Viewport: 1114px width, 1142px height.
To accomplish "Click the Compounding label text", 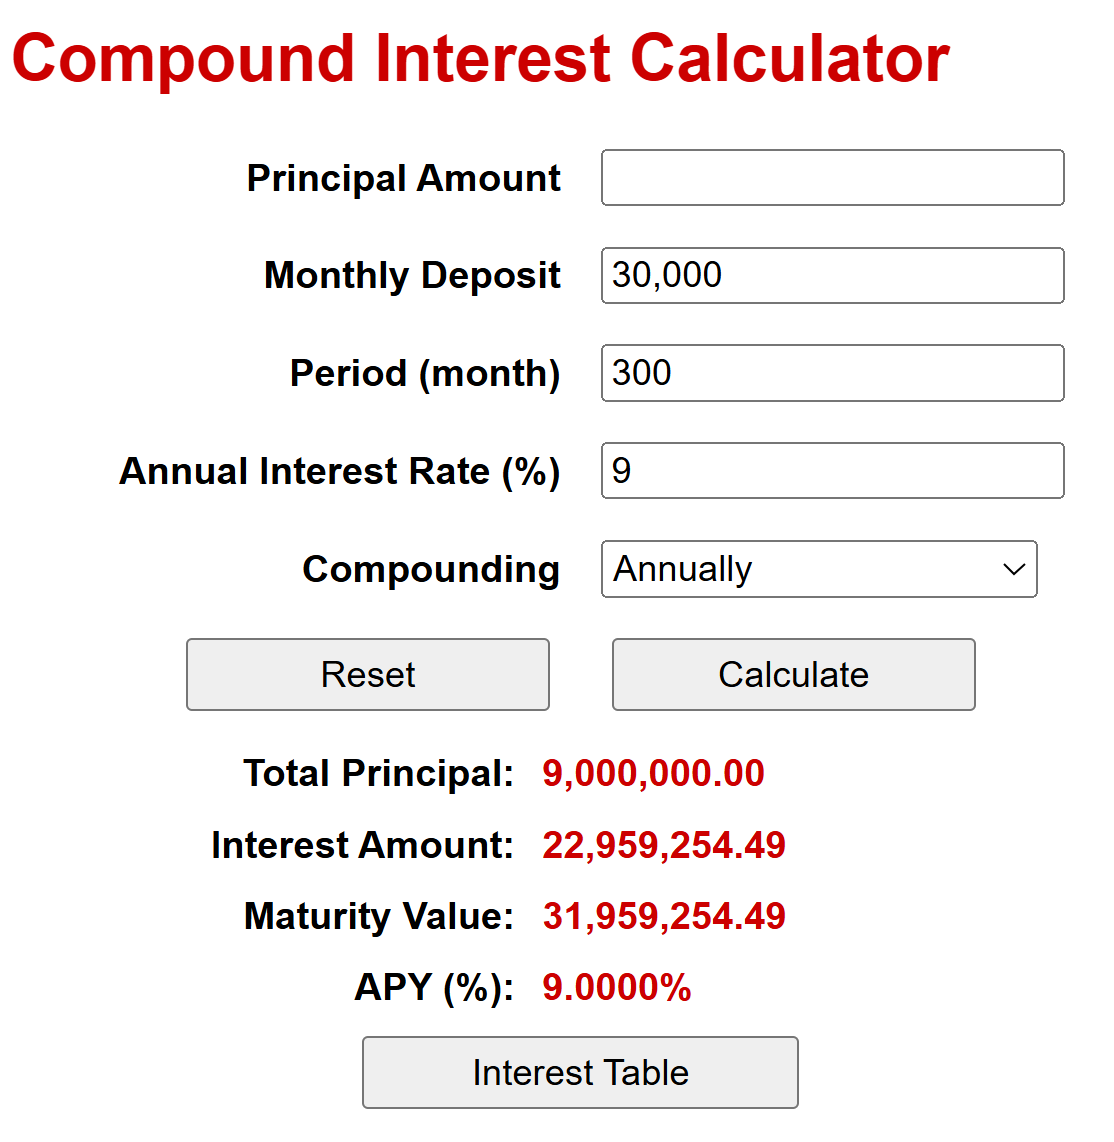I will click(x=431, y=570).
